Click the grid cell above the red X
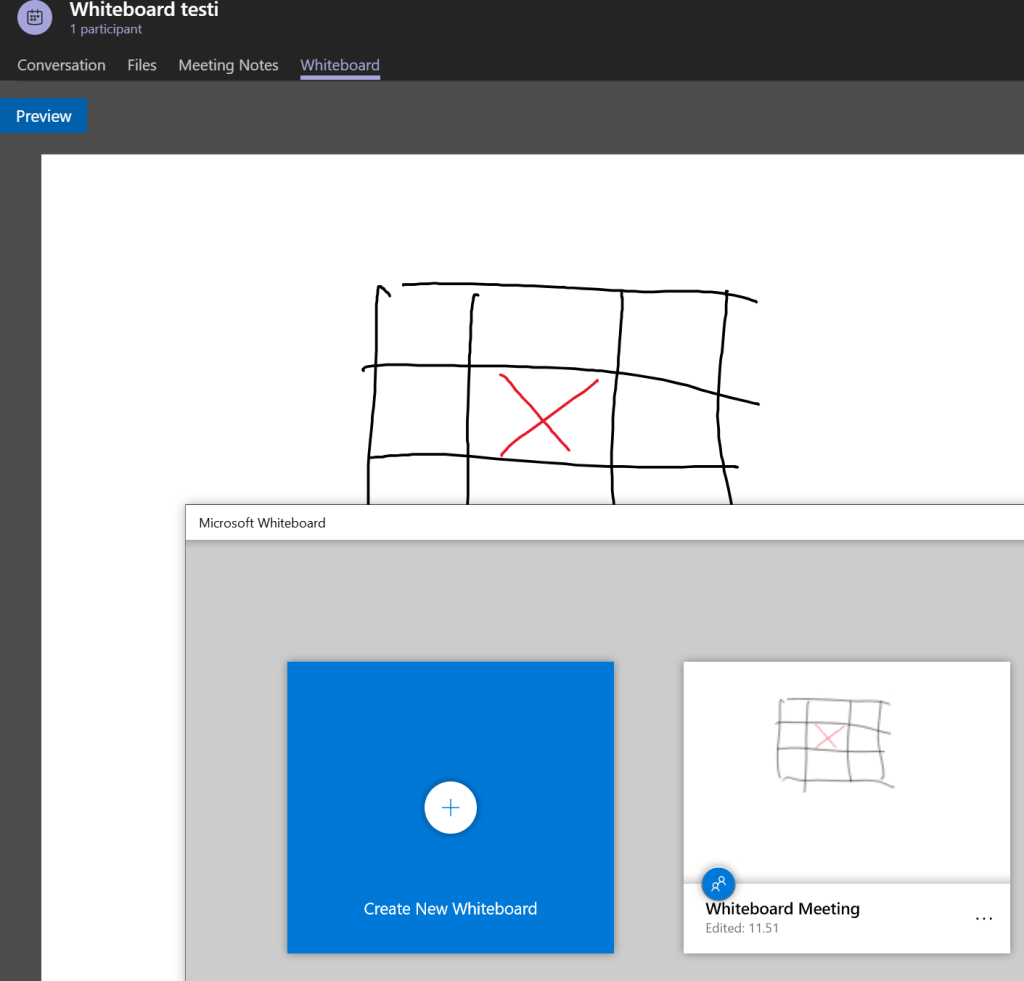The width and height of the screenshot is (1024, 981). 546,328
